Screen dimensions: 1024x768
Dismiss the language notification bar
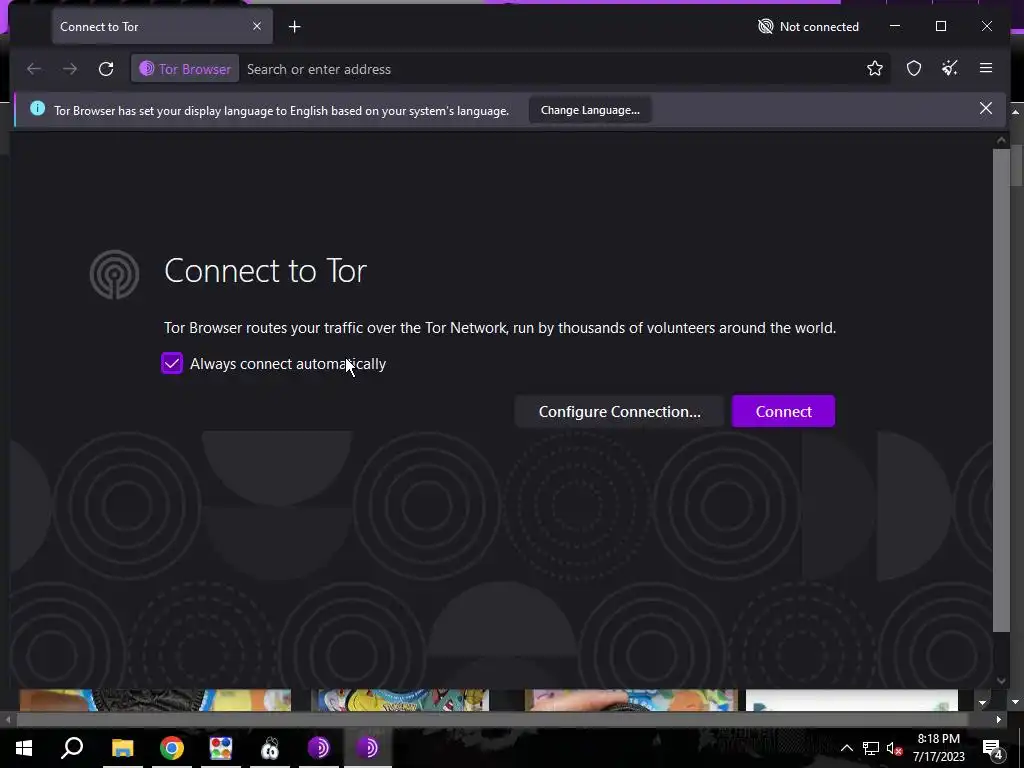(985, 108)
